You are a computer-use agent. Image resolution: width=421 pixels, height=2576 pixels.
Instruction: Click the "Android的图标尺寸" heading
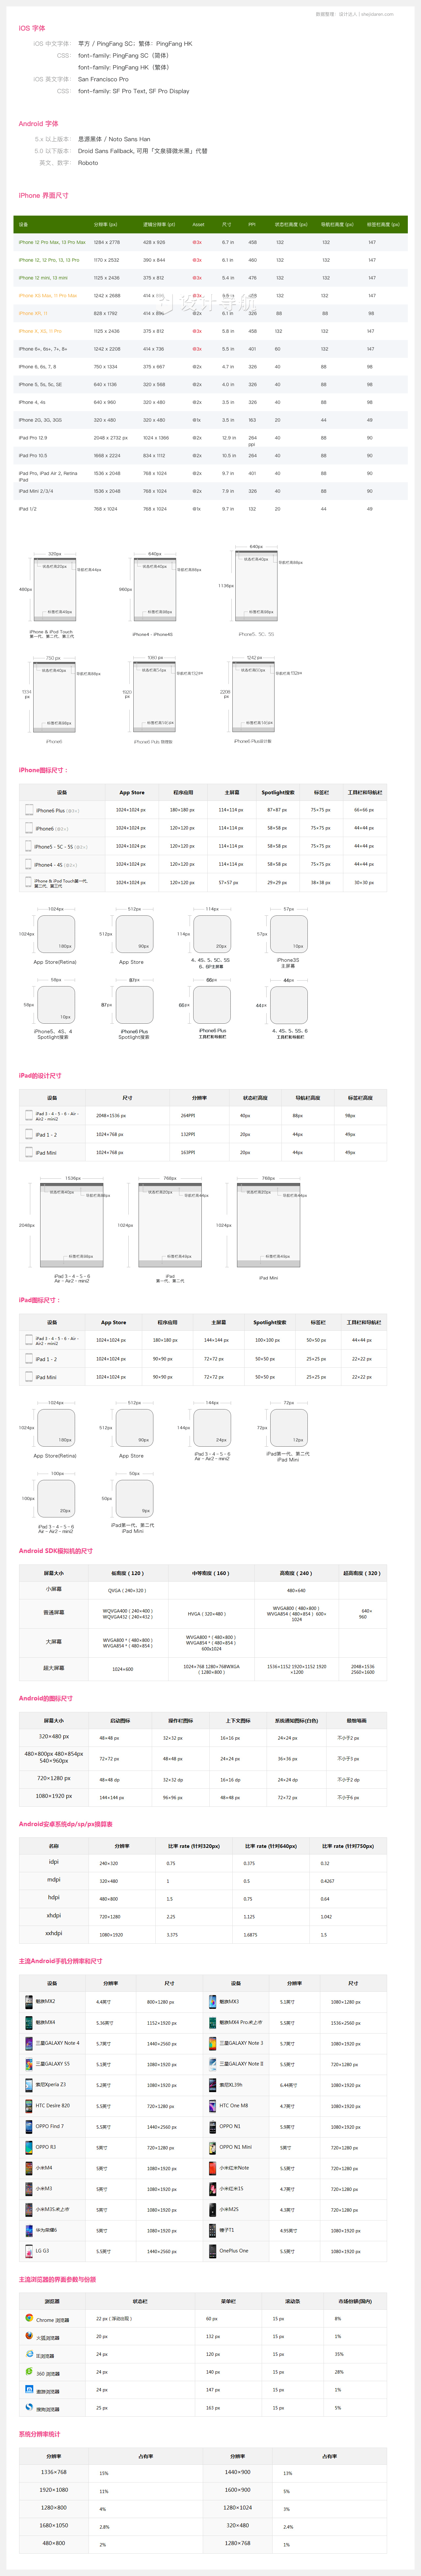pos(46,1698)
